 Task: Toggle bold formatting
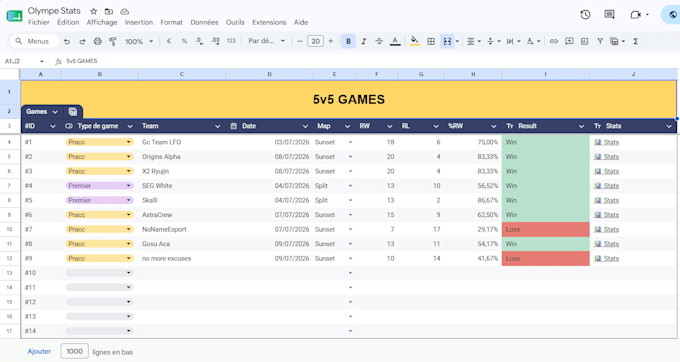pos(348,41)
